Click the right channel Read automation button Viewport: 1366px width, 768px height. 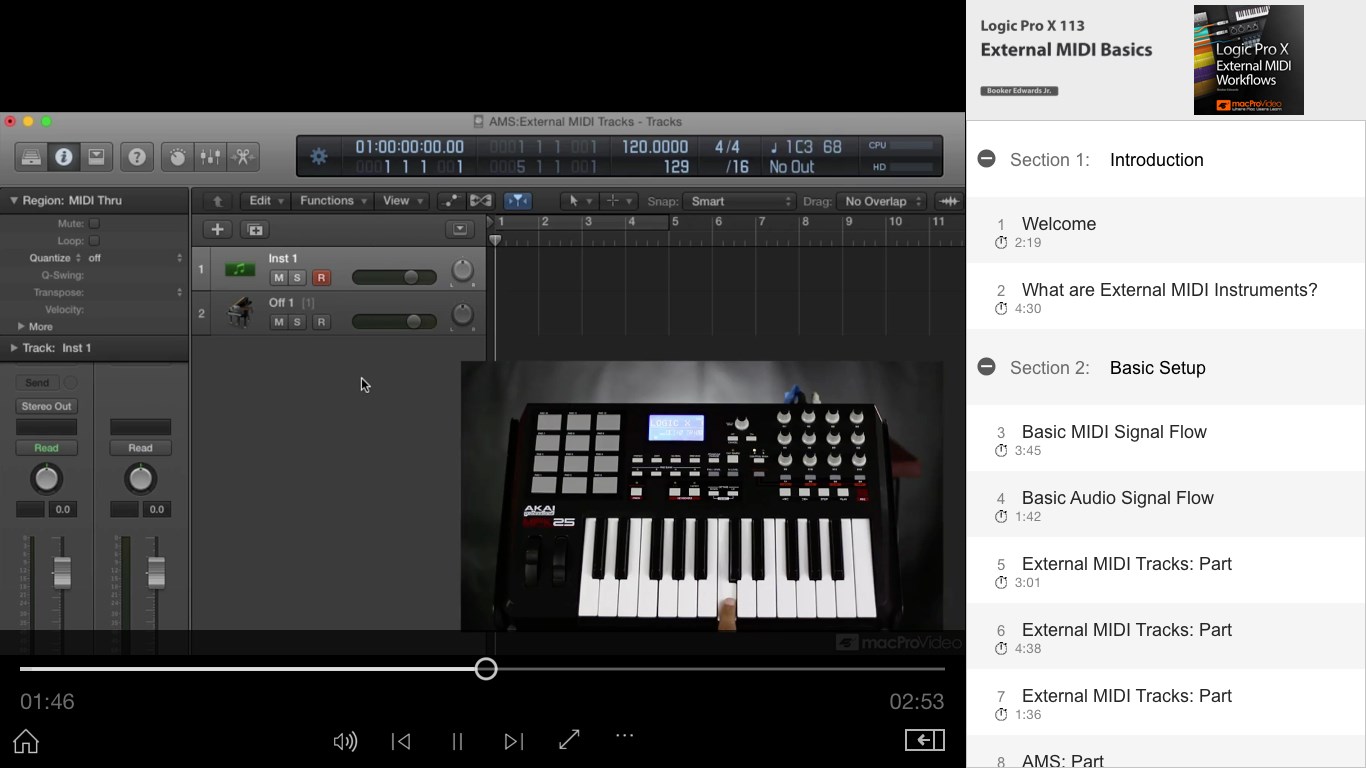(140, 448)
